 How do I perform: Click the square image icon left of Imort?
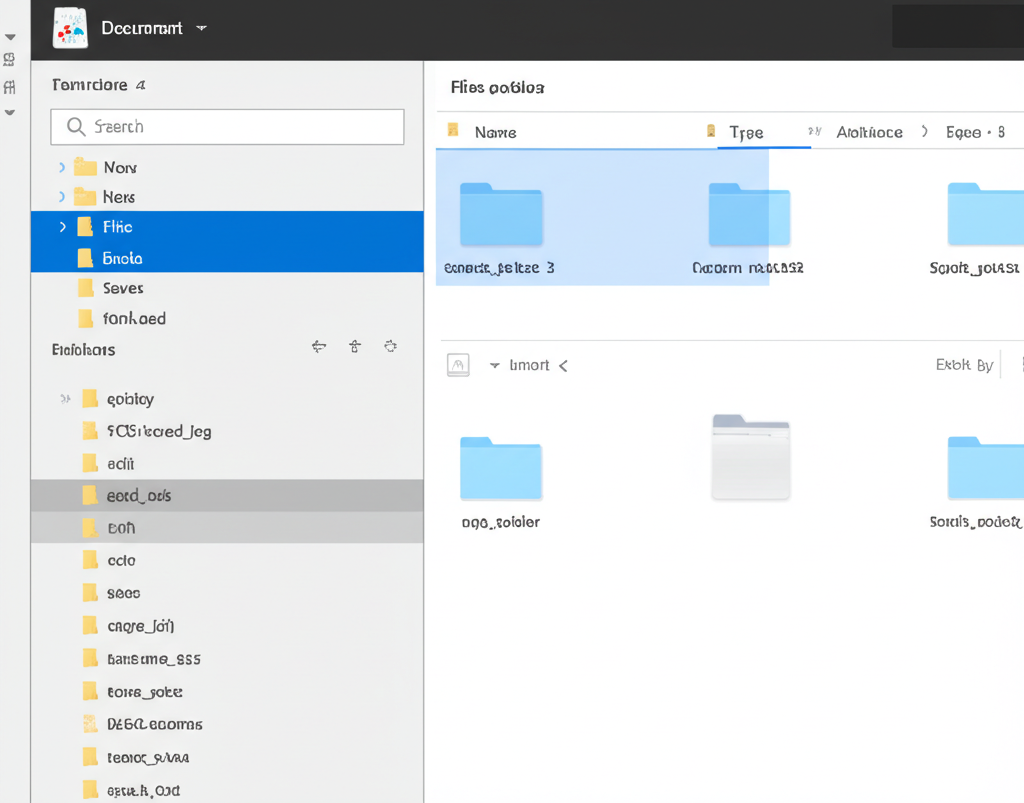coord(458,365)
